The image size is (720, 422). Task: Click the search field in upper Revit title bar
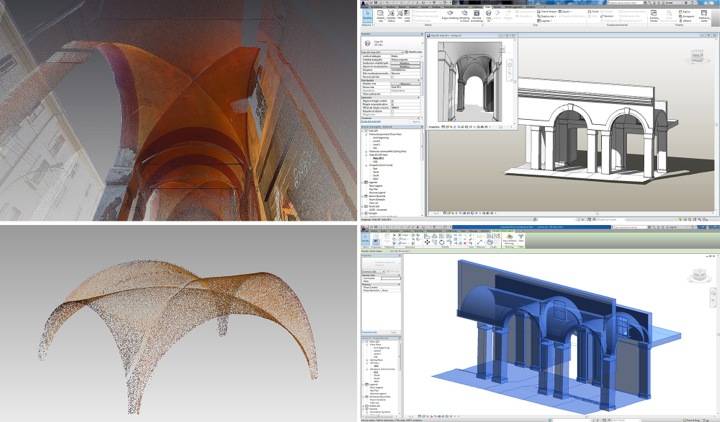(x=626, y=3)
